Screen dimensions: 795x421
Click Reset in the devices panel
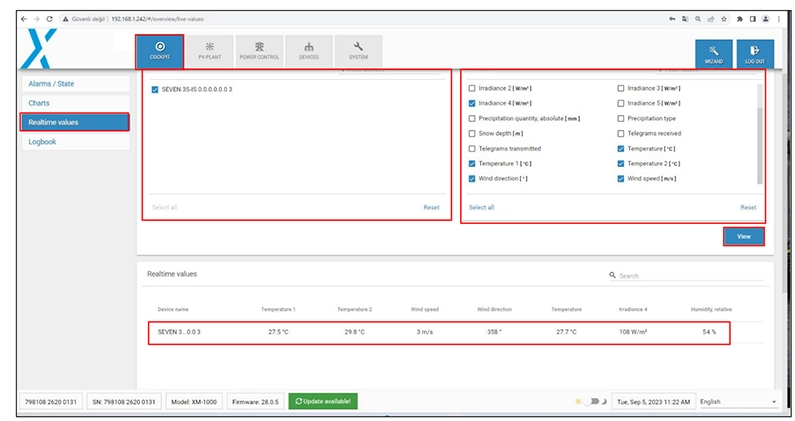pos(431,207)
